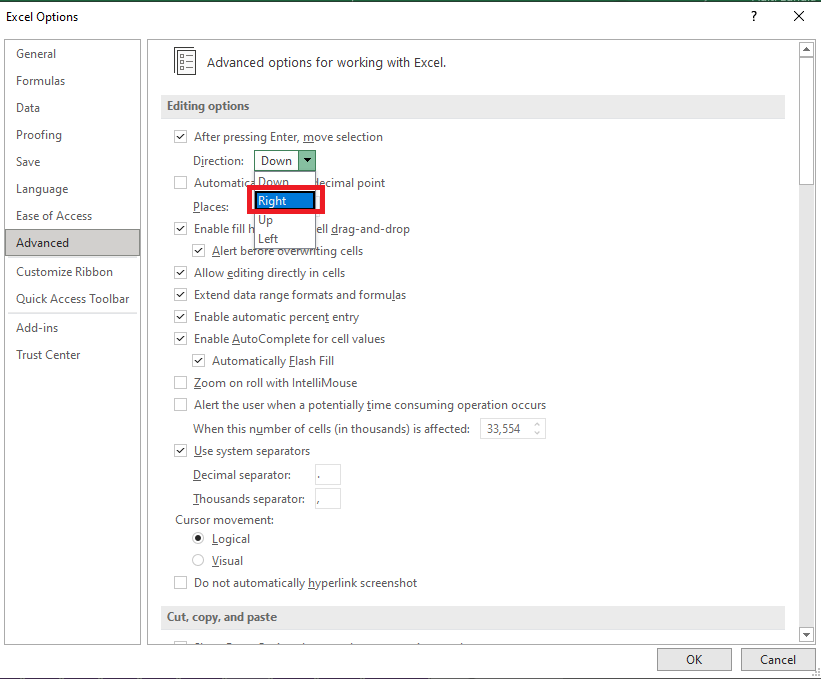Select Logical cursor movement
The image size is (821, 679).
(x=198, y=539)
